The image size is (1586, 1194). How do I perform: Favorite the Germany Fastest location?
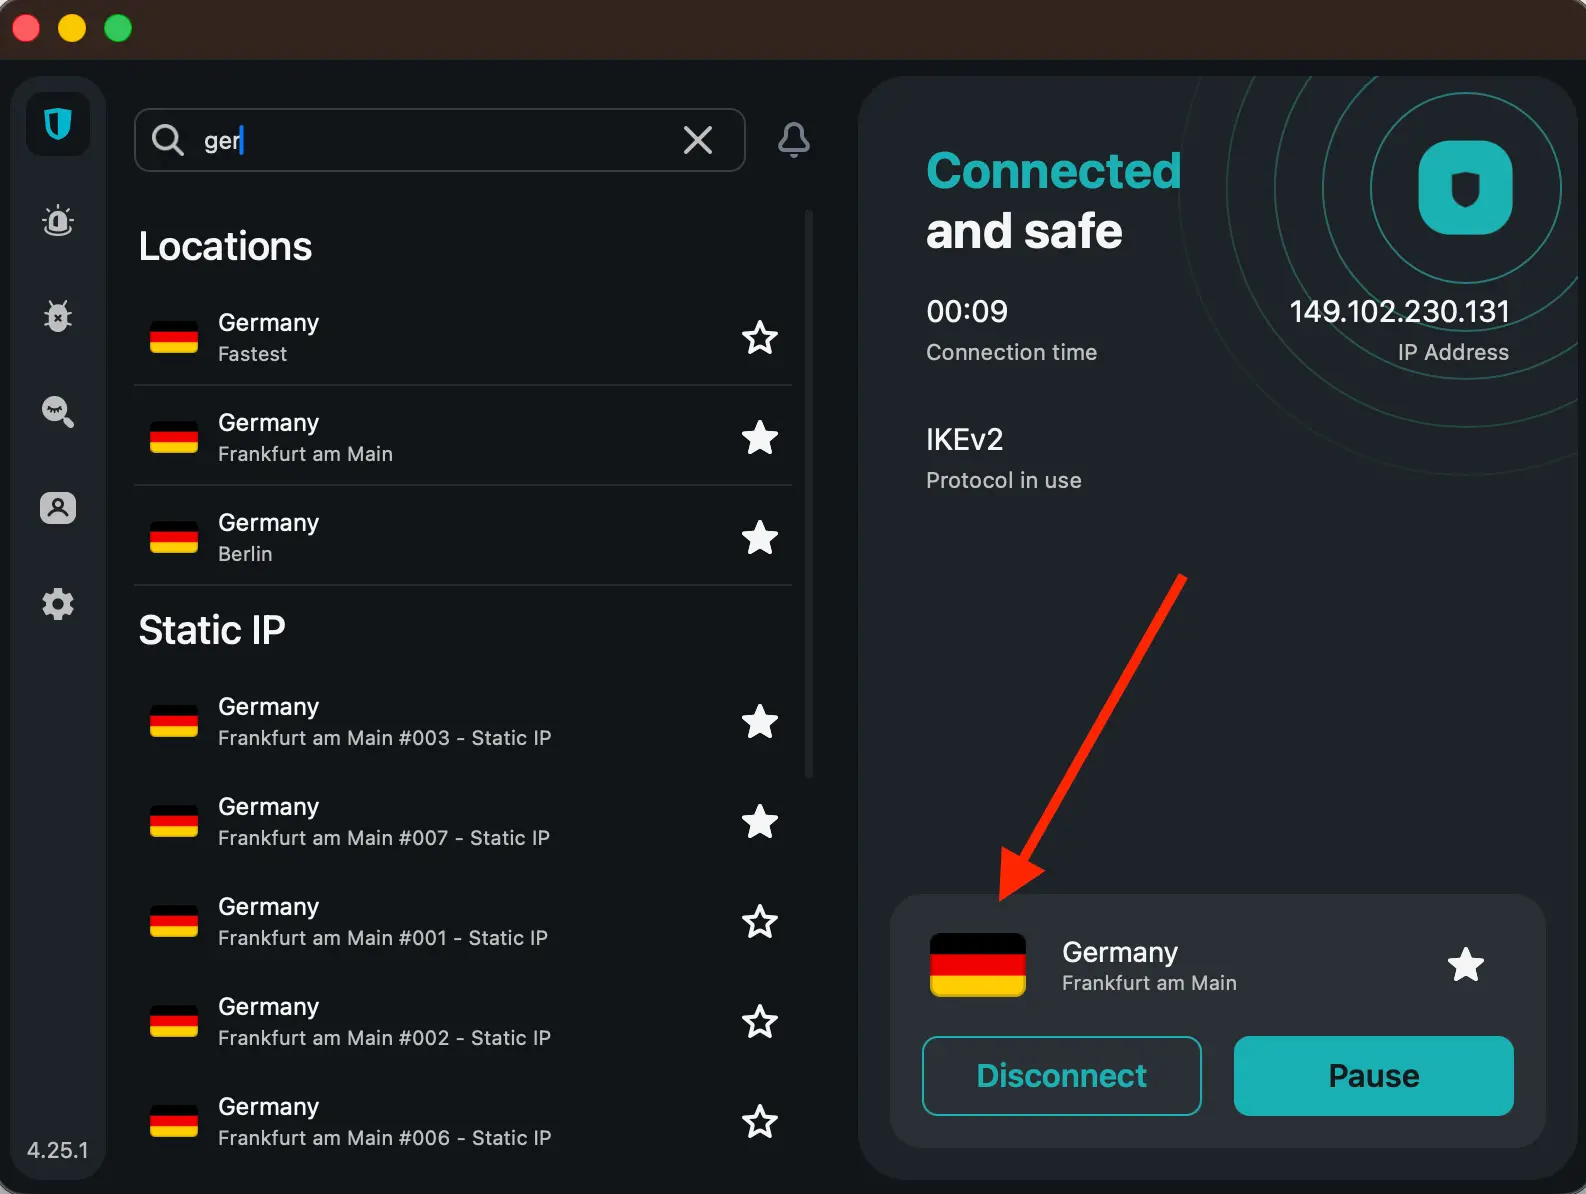760,338
